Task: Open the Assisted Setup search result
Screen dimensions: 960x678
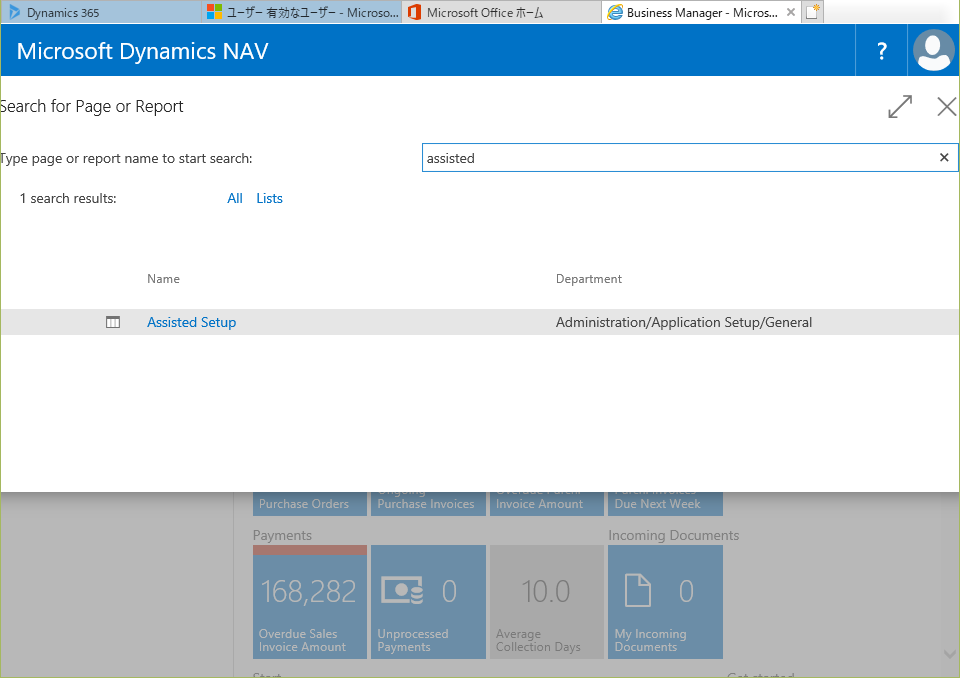Action: tap(192, 322)
